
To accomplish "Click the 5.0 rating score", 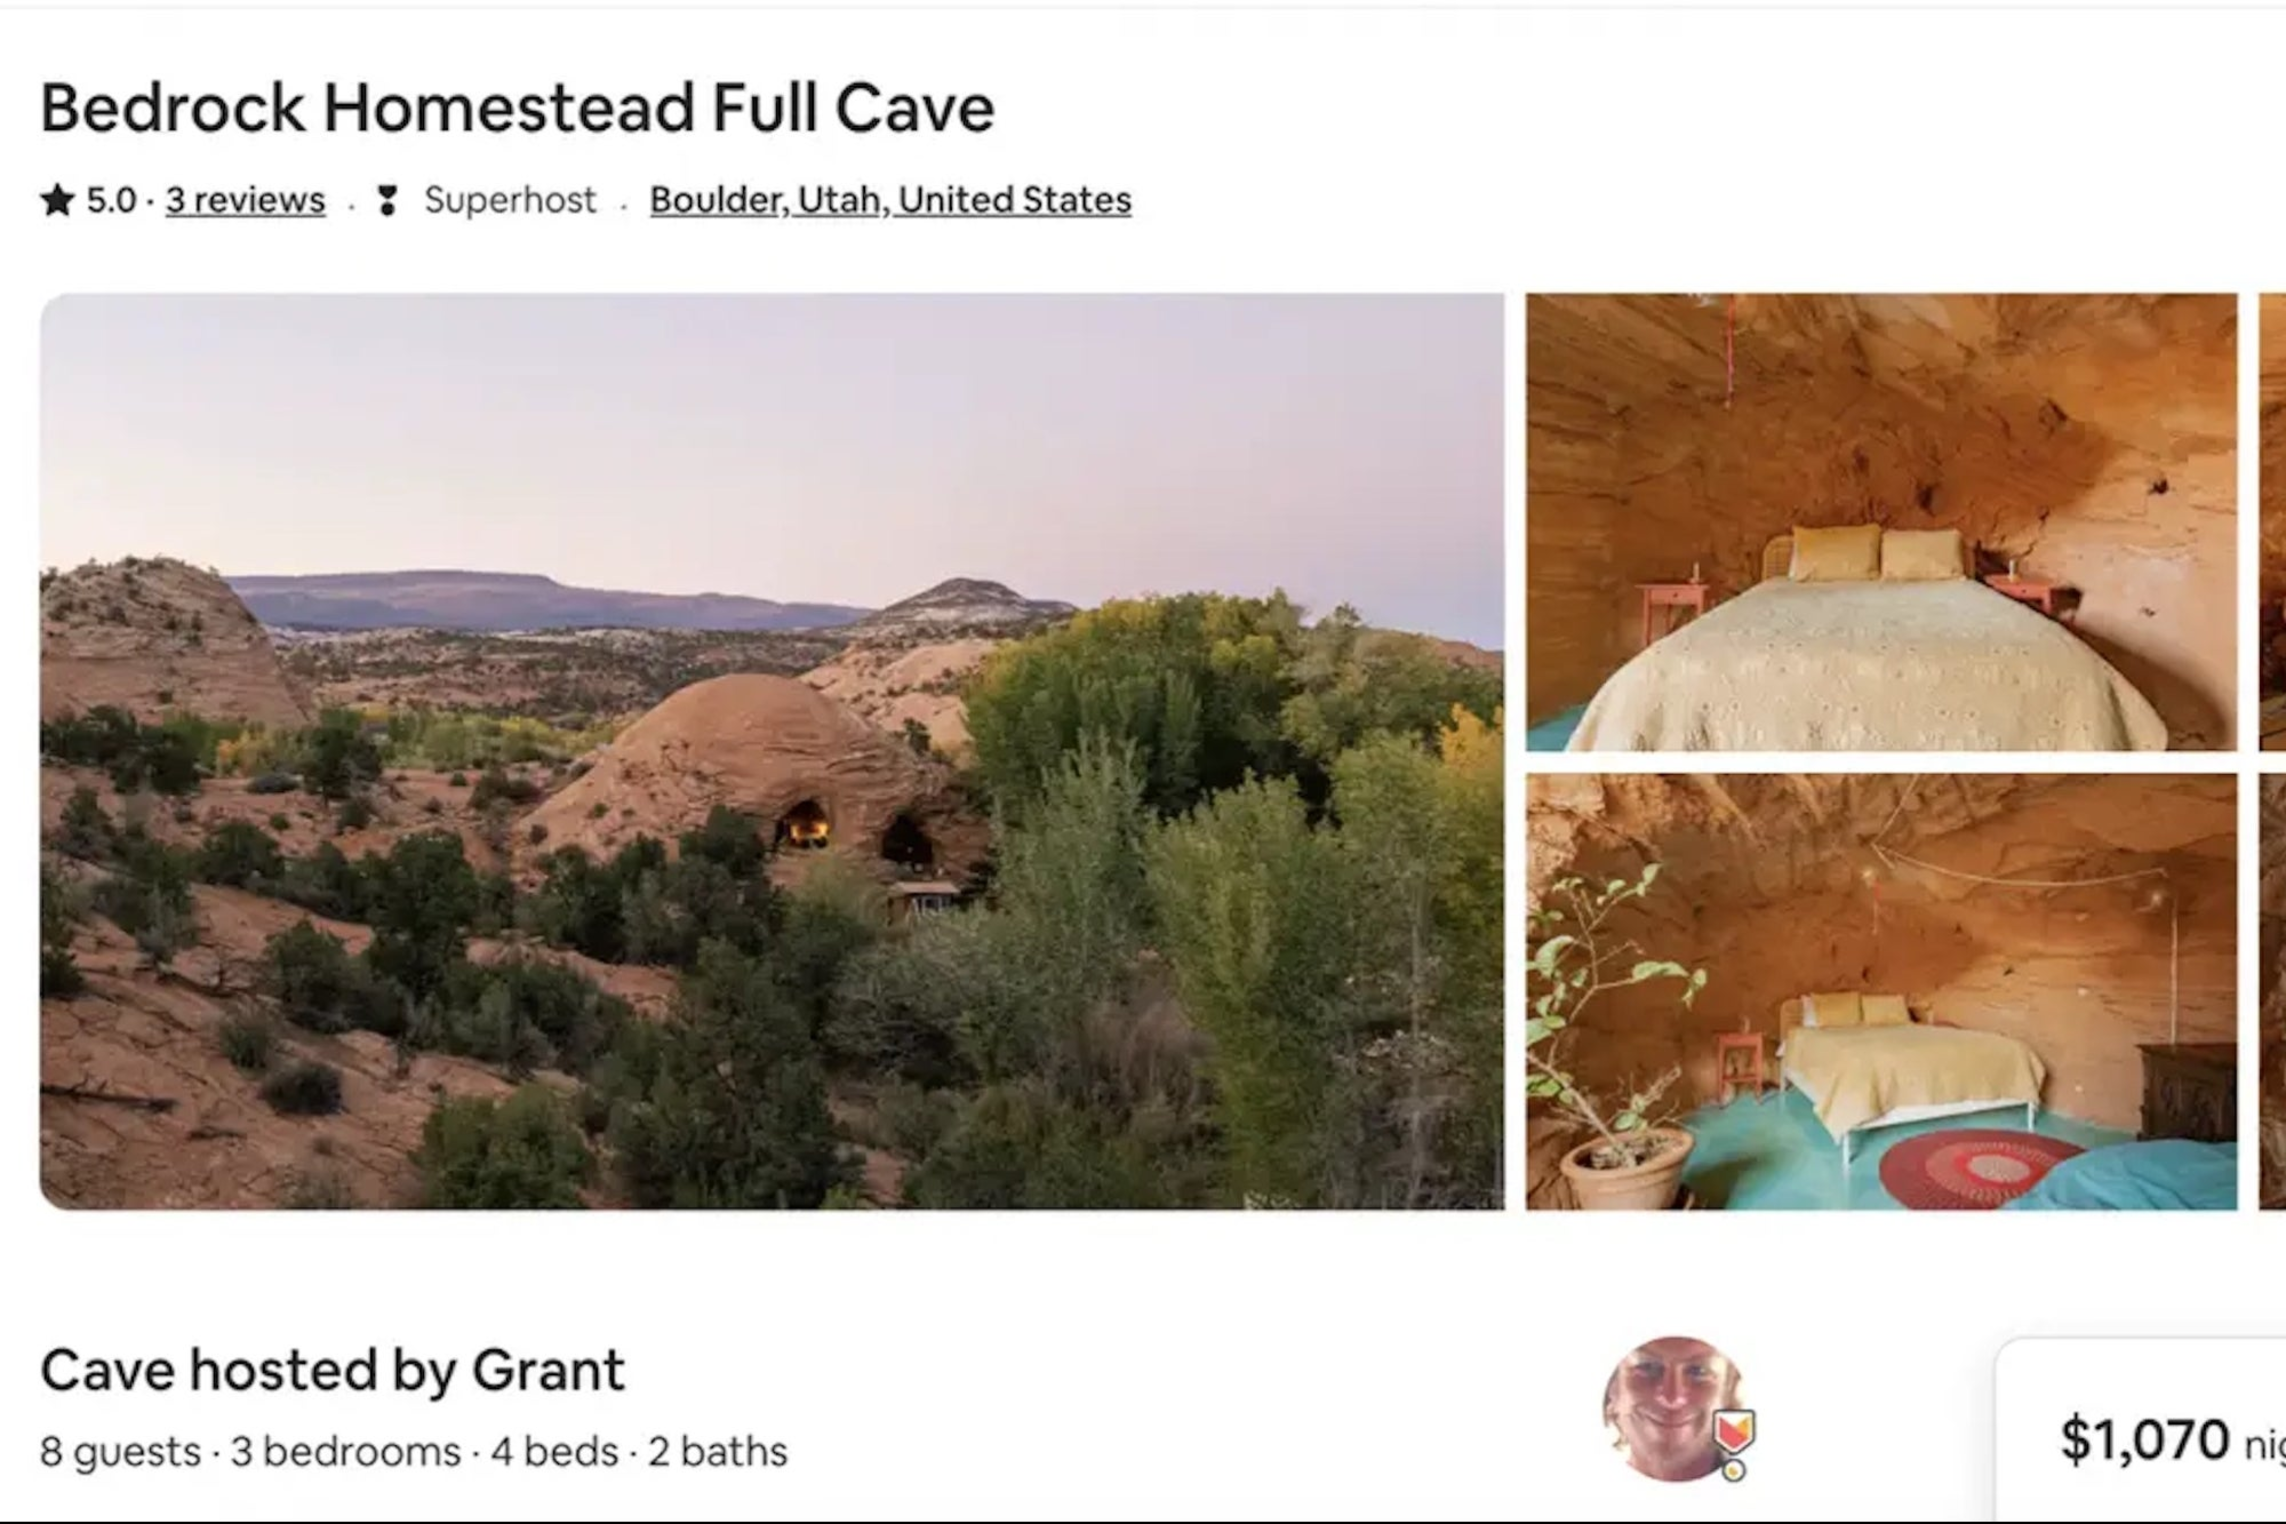I will pos(110,200).
